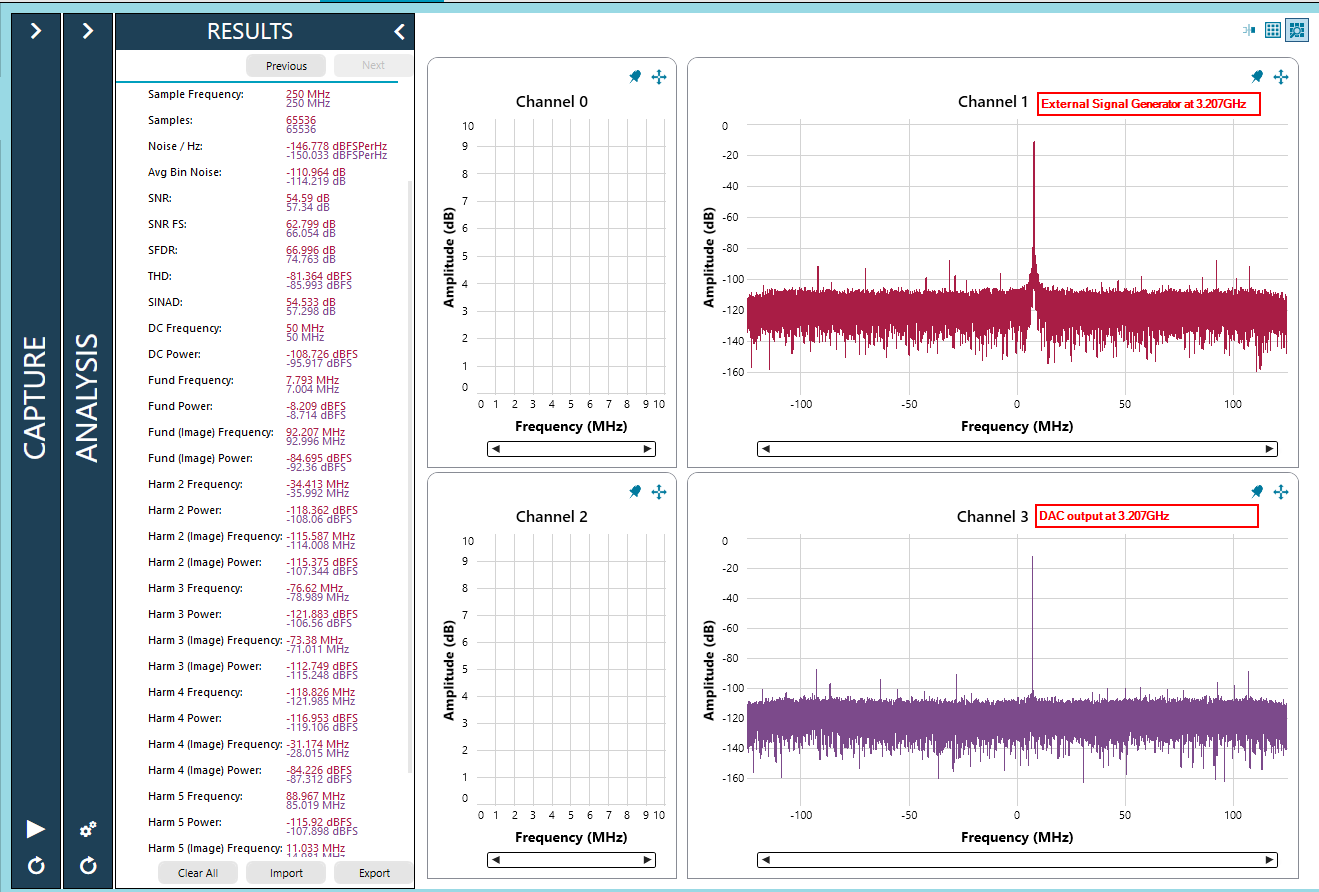Pin the Channel 0 plot
This screenshot has width=1319, height=892.
(x=635, y=77)
